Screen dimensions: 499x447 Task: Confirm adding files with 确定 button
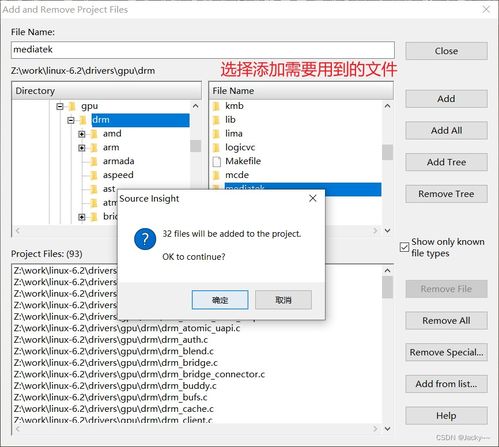(220, 300)
